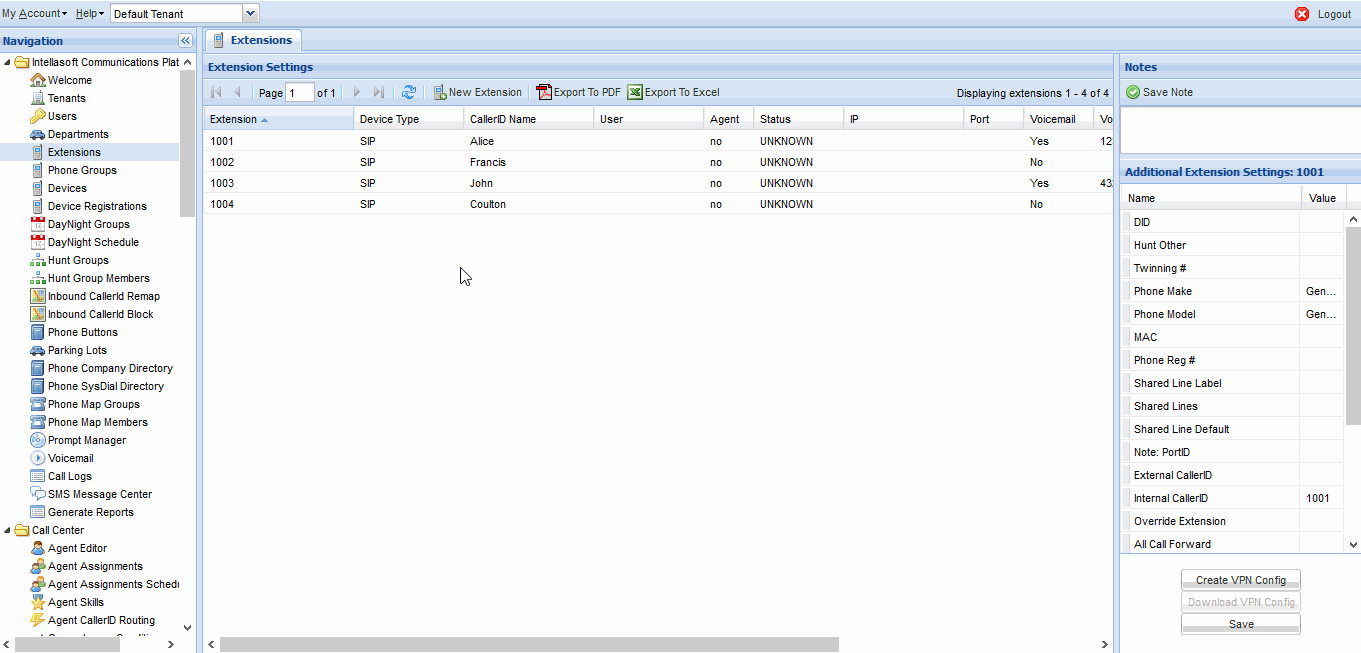The height and width of the screenshot is (653, 1361).
Task: Click the Create VPN Config button
Action: (1240, 580)
